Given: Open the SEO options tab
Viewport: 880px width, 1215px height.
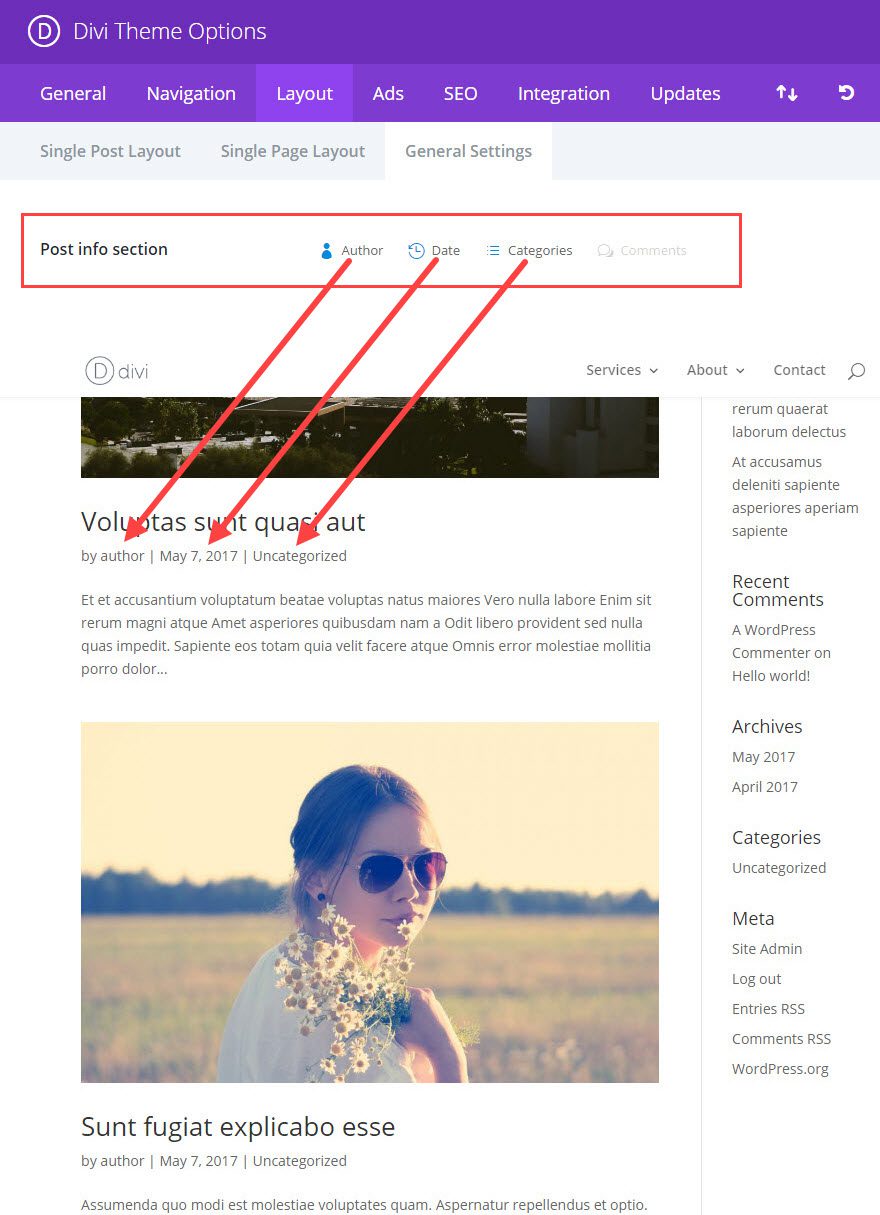Looking at the screenshot, I should point(461,93).
